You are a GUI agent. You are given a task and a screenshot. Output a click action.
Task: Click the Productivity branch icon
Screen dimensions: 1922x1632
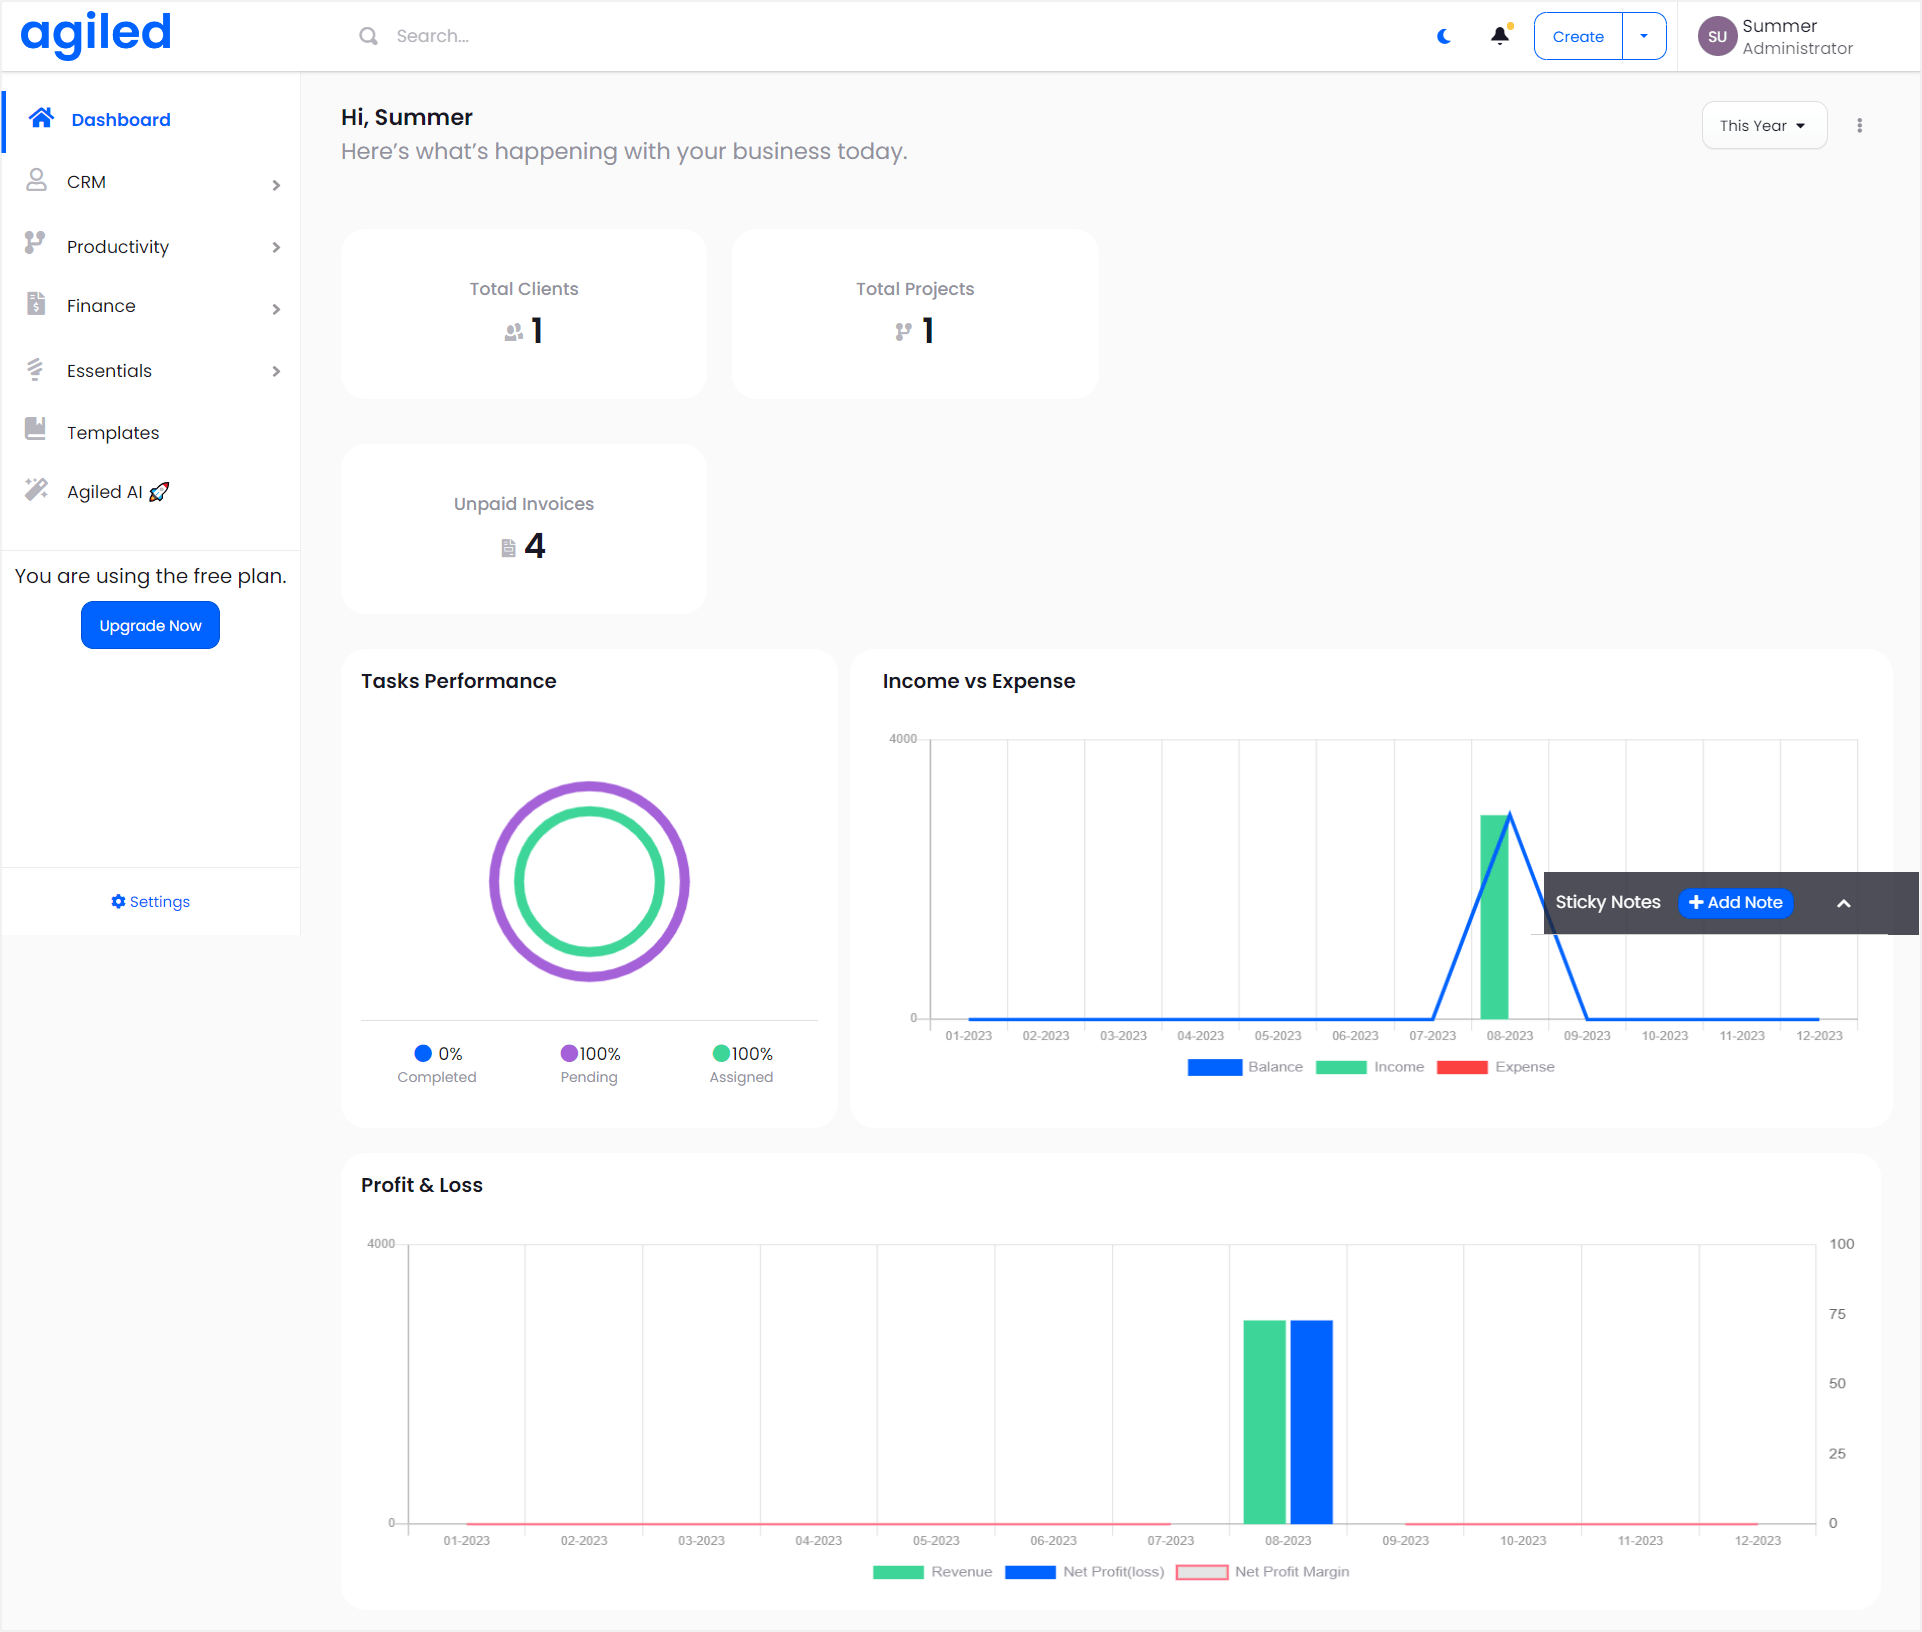tap(35, 243)
